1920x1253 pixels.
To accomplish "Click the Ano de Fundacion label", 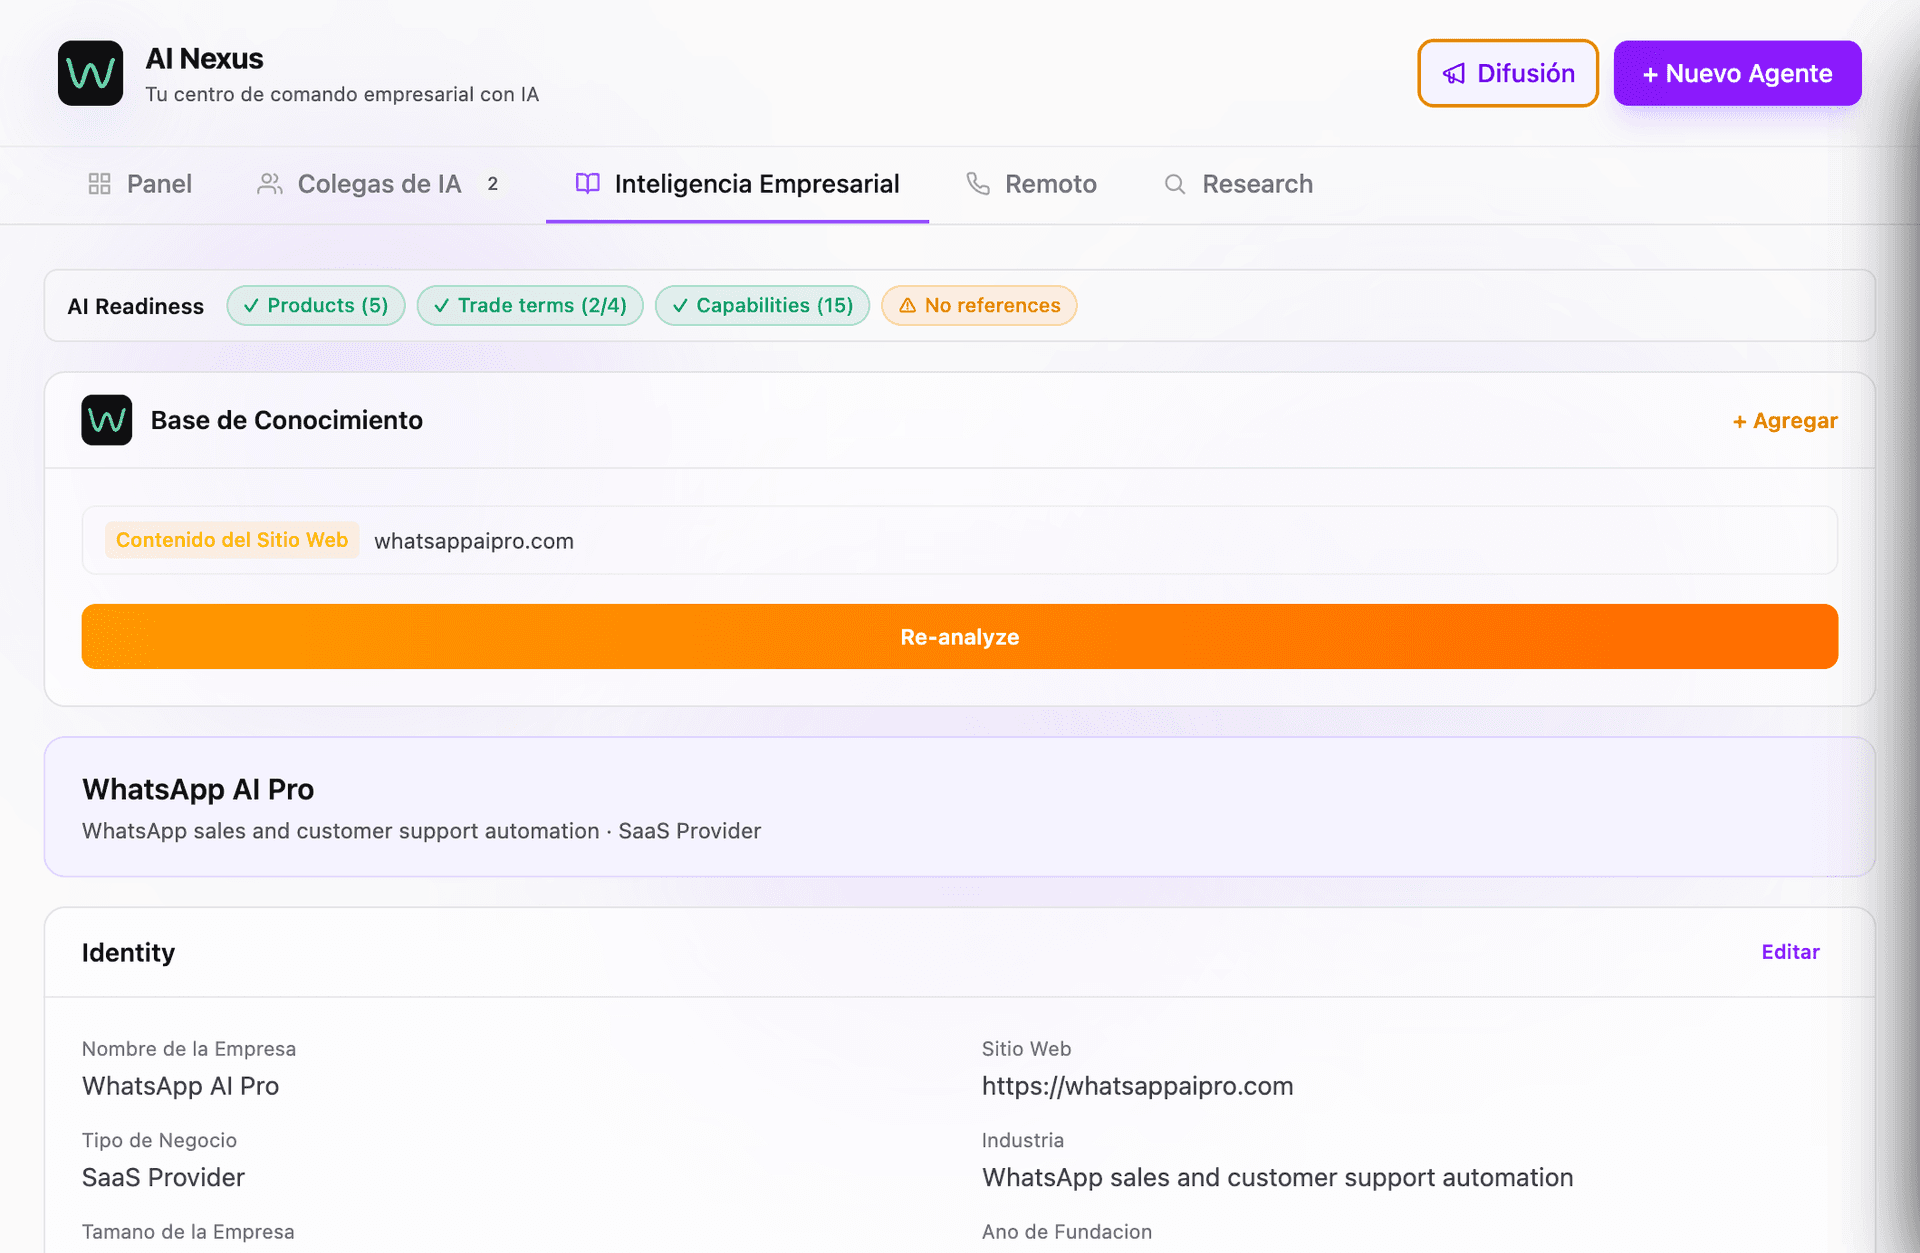I will pos(1066,1232).
